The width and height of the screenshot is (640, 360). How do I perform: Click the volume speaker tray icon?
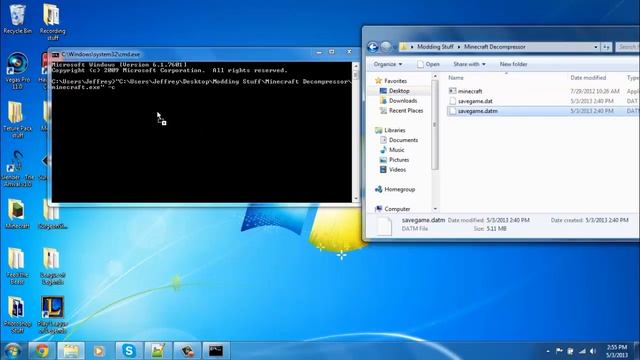pyautogui.click(x=593, y=351)
